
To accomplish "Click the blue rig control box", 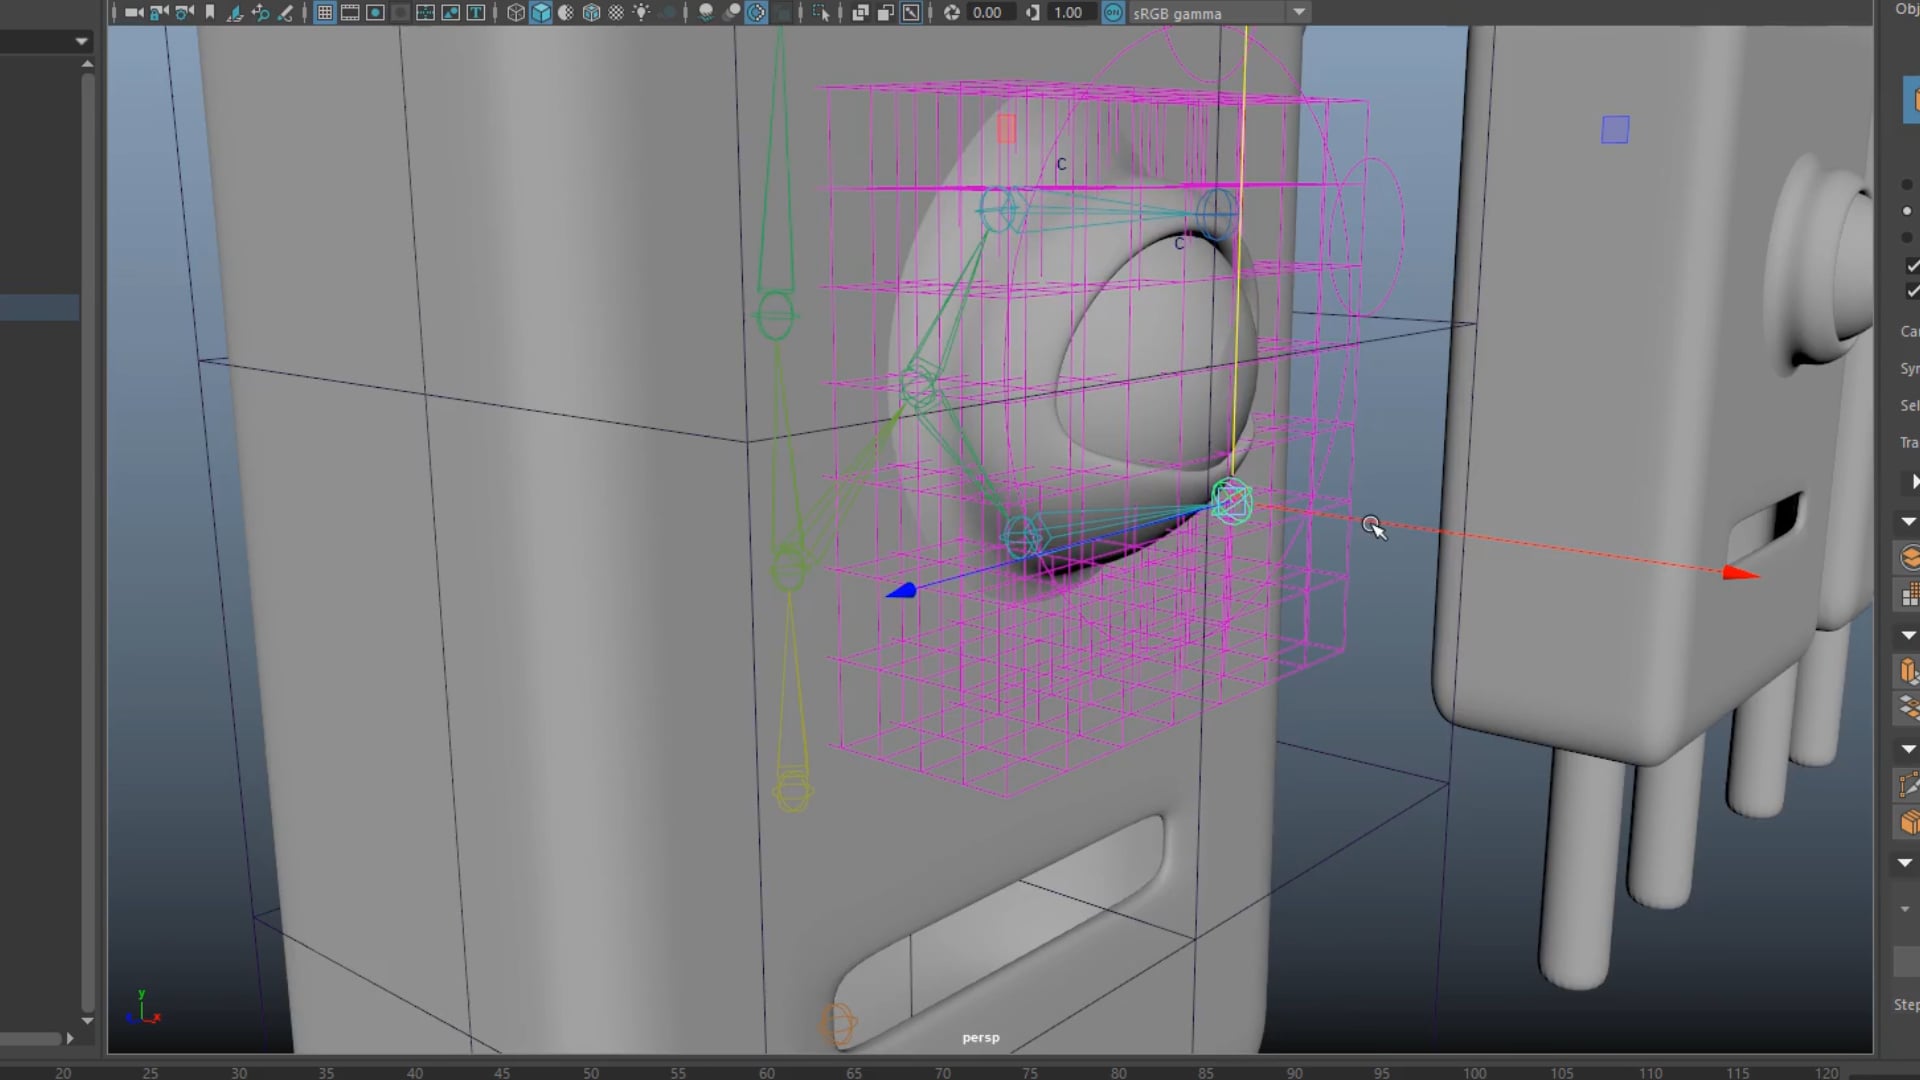I will (1615, 130).
